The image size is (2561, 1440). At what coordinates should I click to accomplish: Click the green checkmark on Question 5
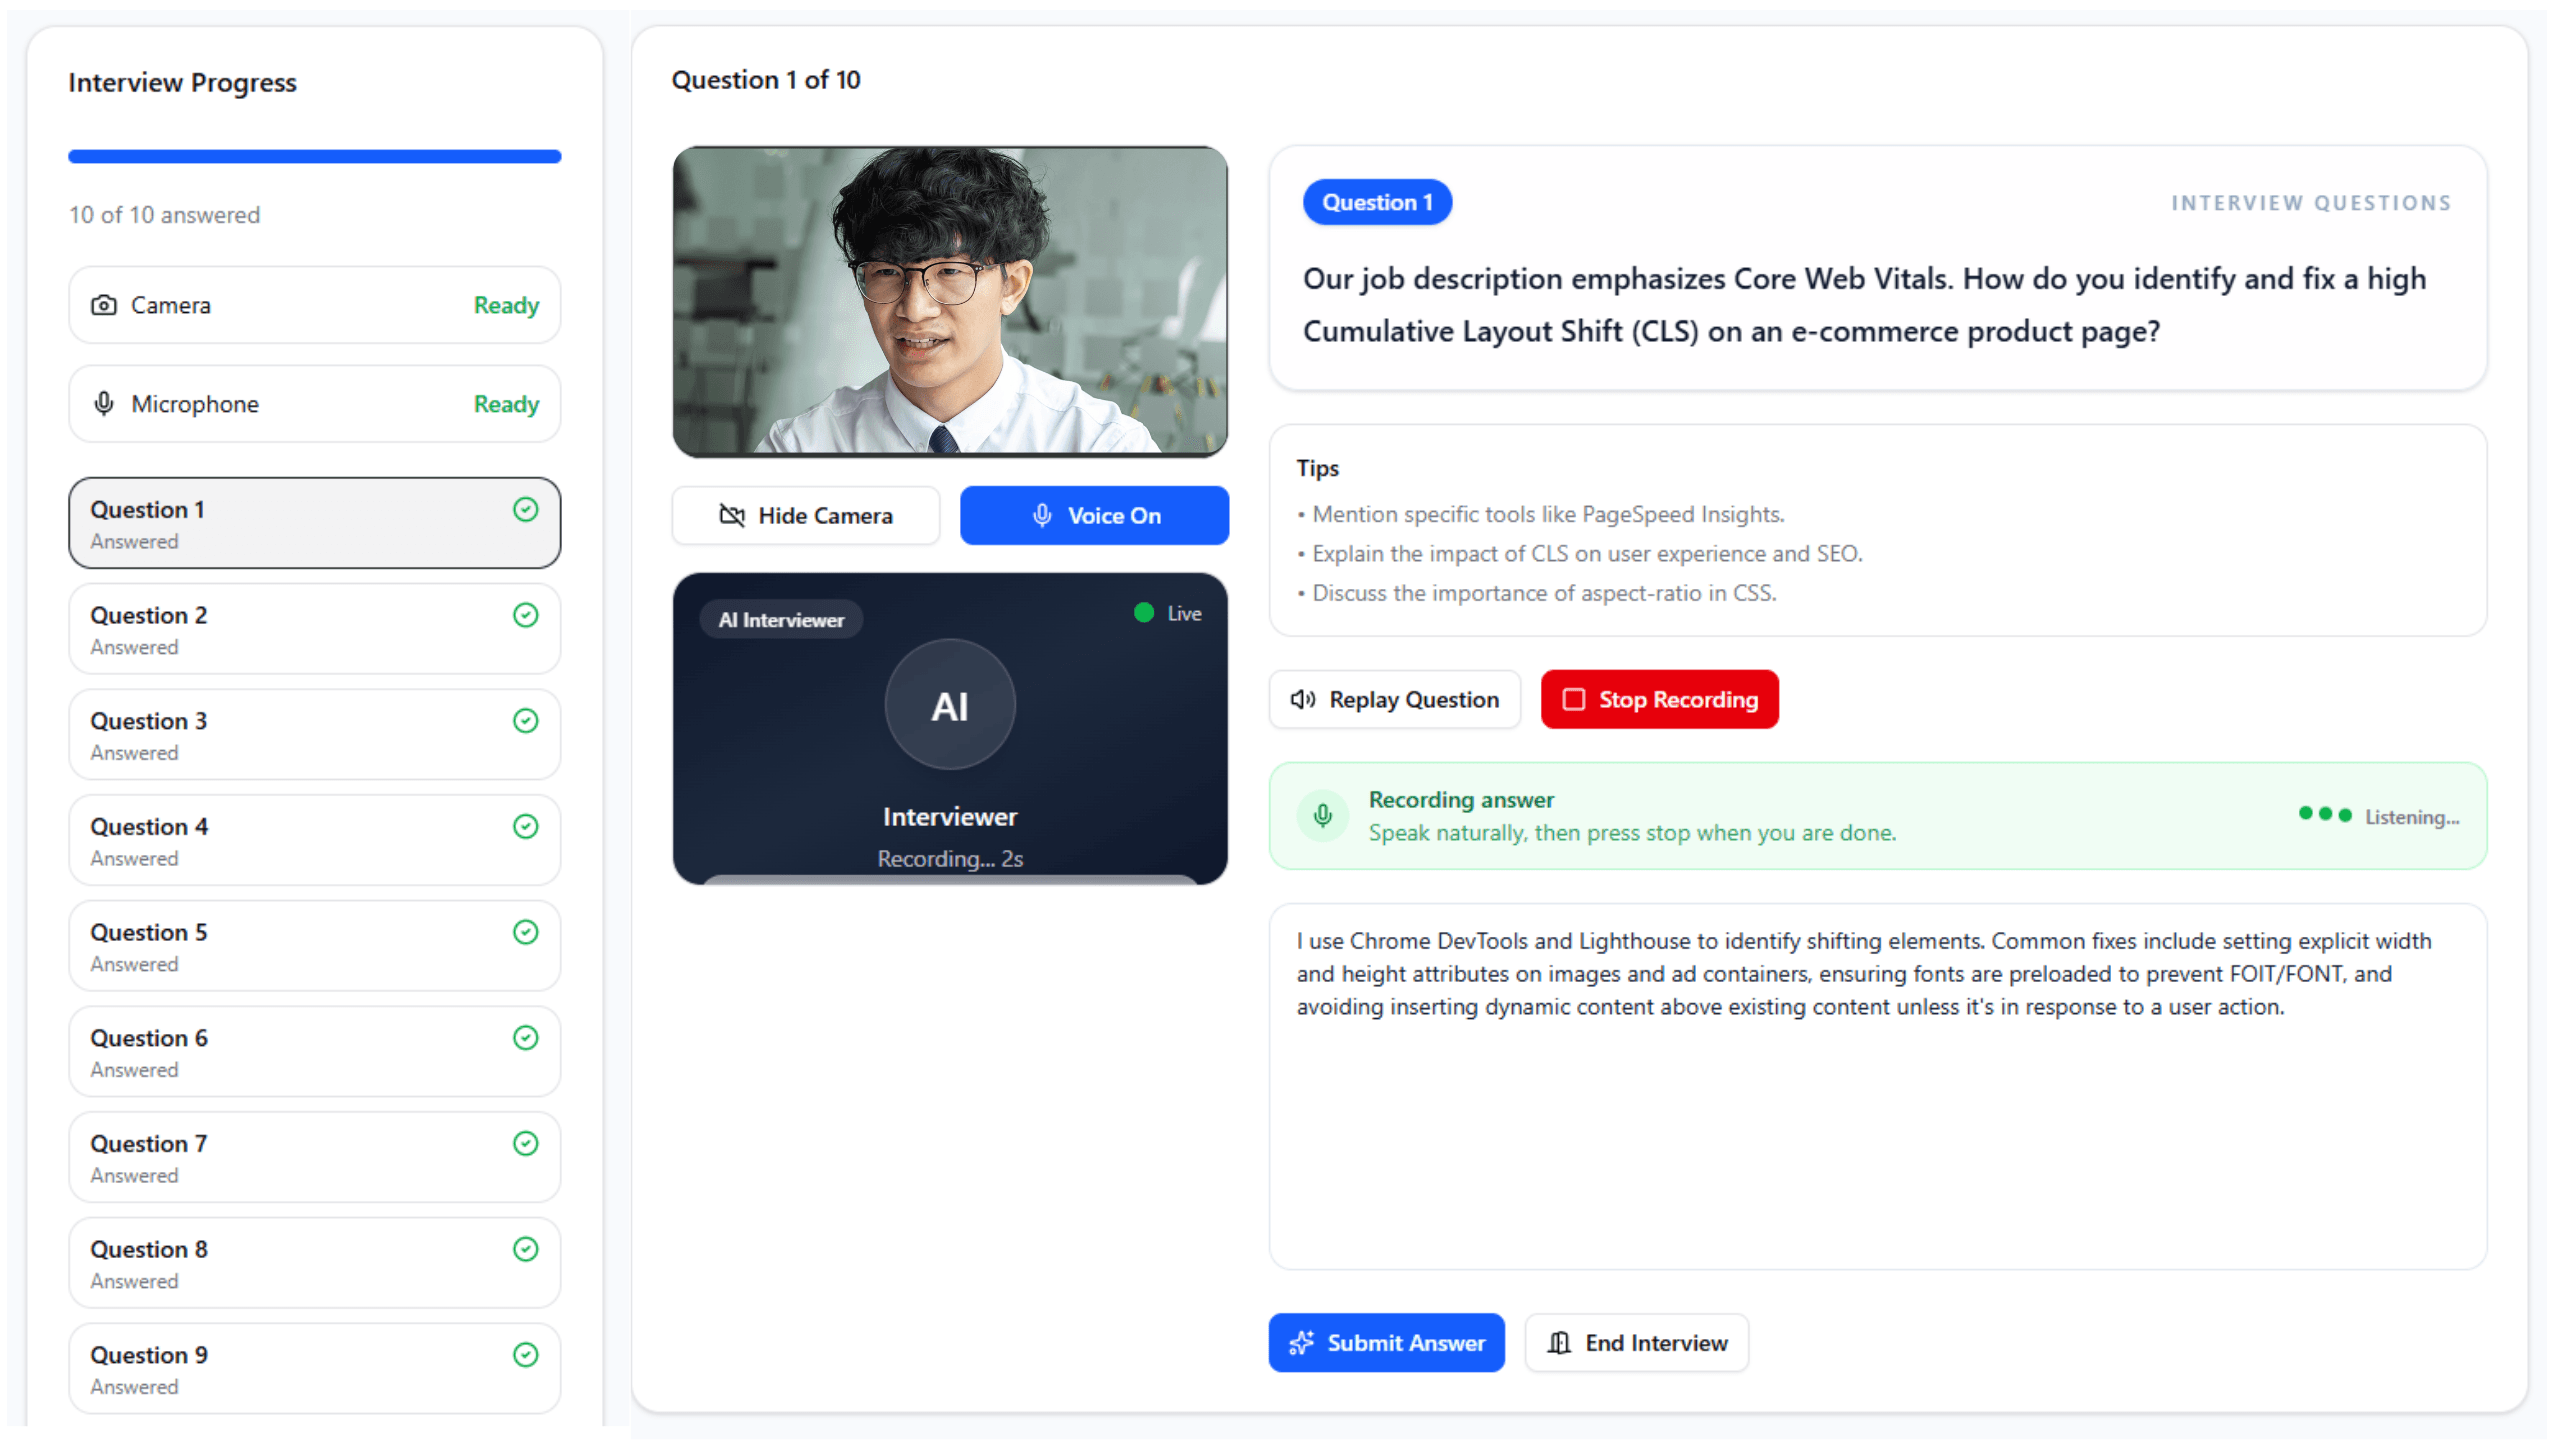pos(525,933)
